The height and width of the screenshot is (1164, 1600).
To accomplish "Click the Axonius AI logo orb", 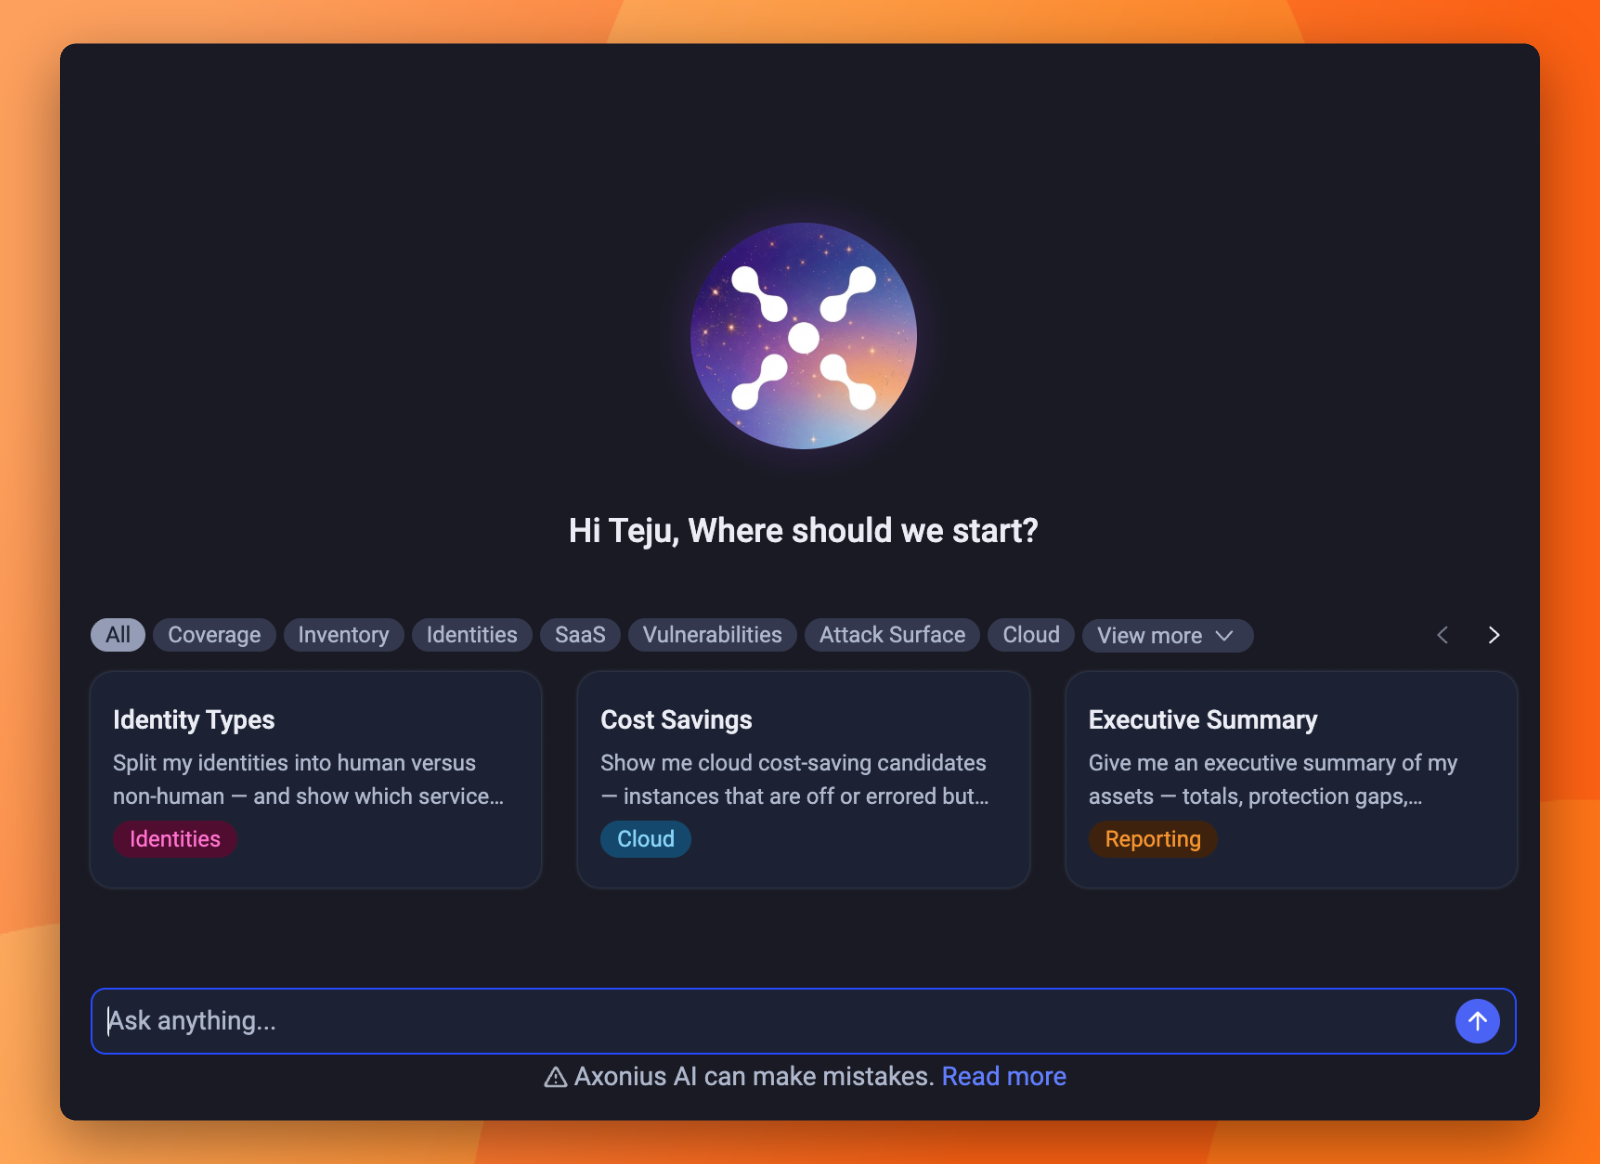I will pos(803,336).
